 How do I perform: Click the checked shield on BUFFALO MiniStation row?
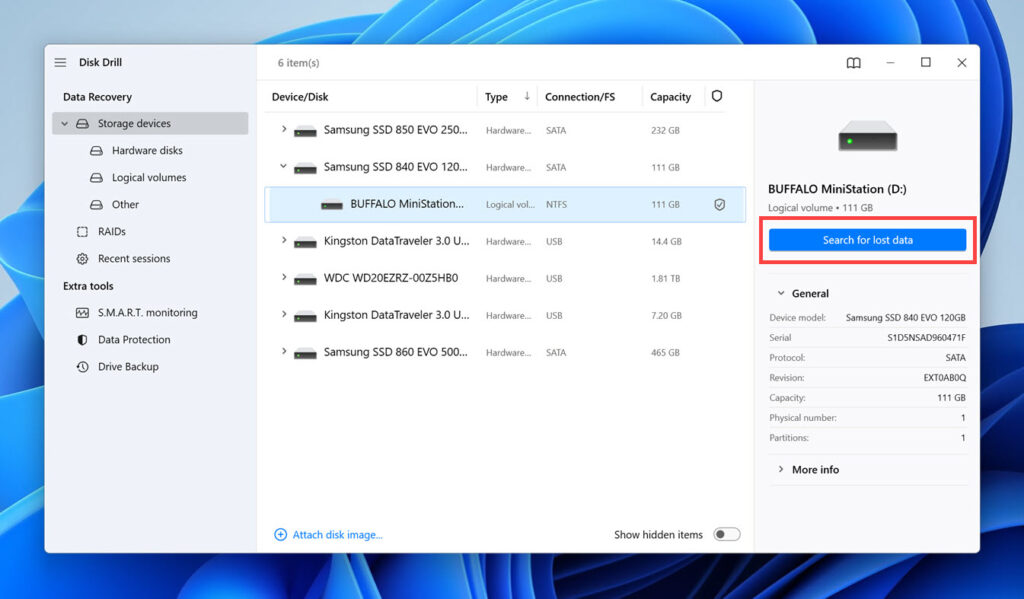tap(719, 204)
